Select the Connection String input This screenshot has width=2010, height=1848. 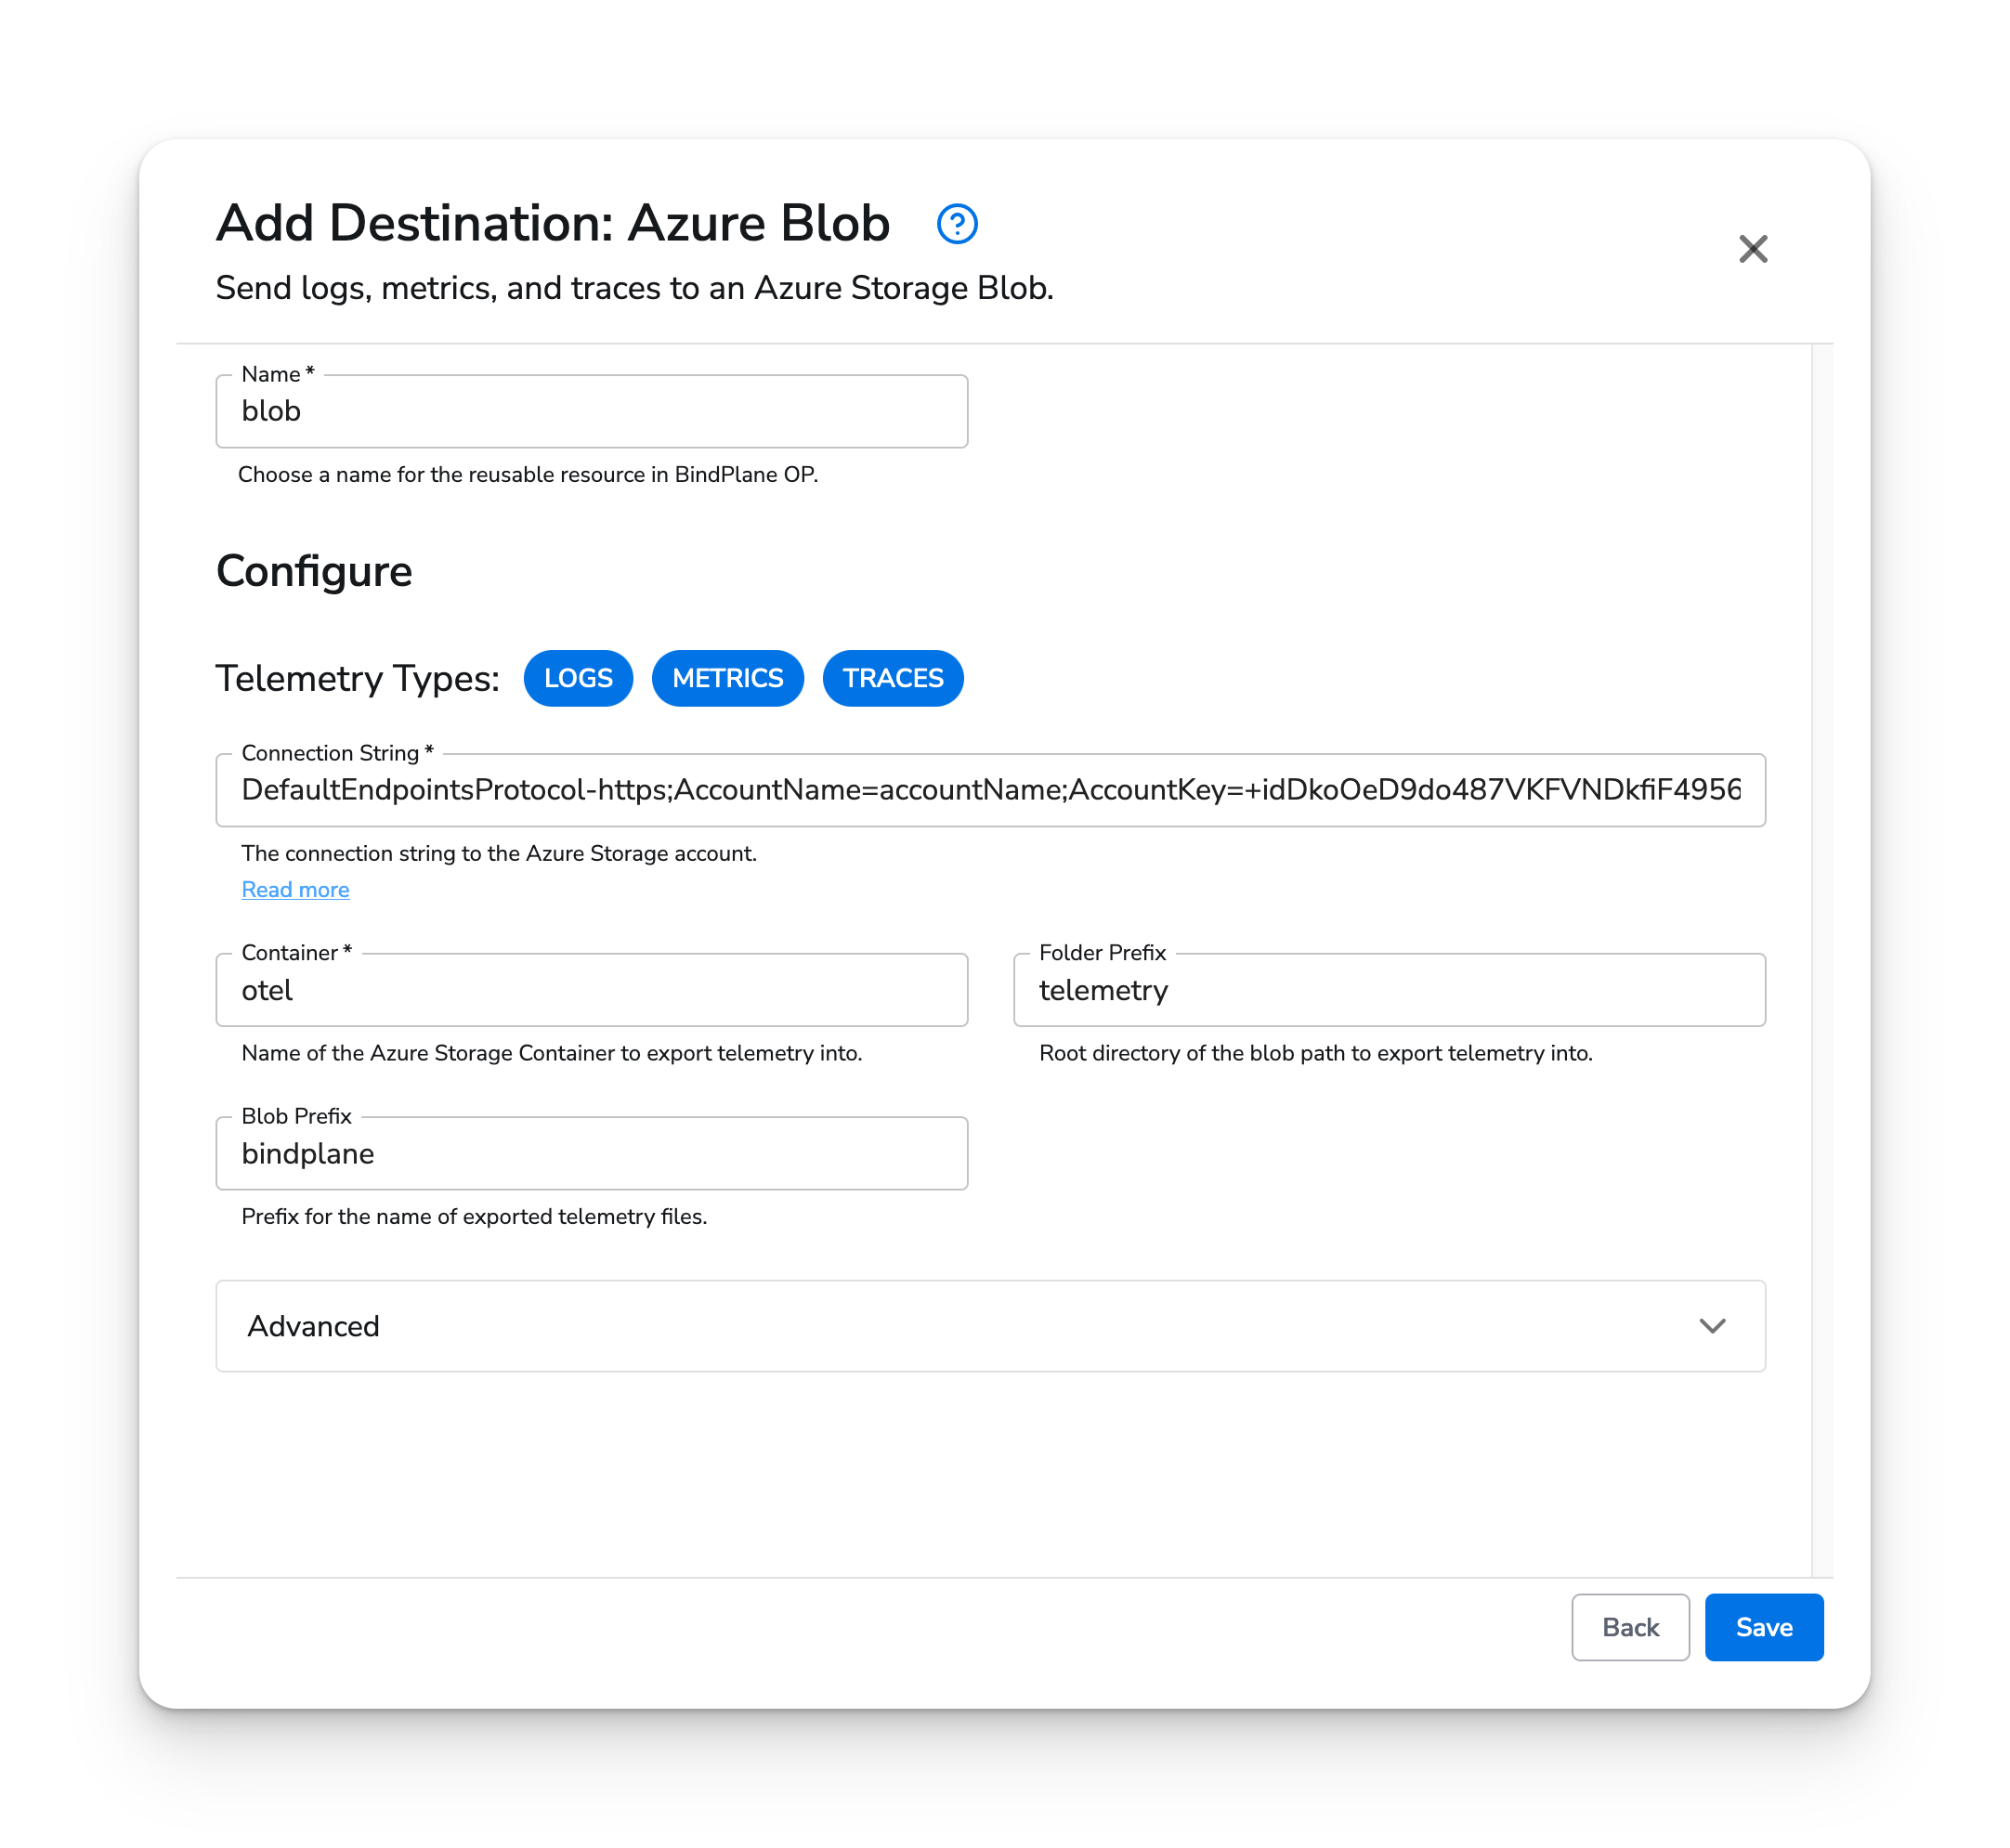tap(990, 790)
